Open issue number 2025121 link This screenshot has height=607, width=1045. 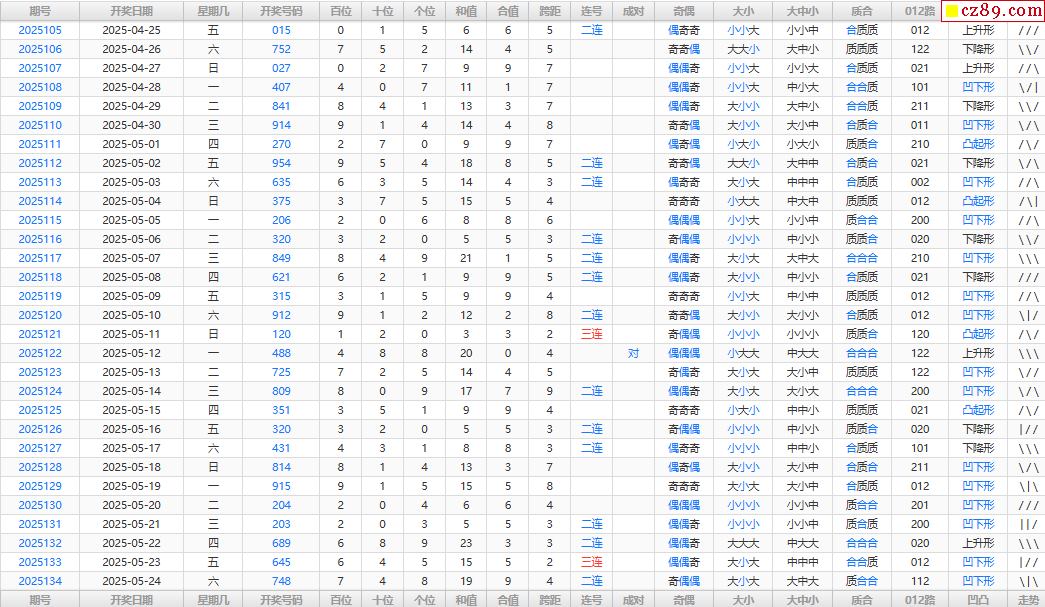point(40,334)
